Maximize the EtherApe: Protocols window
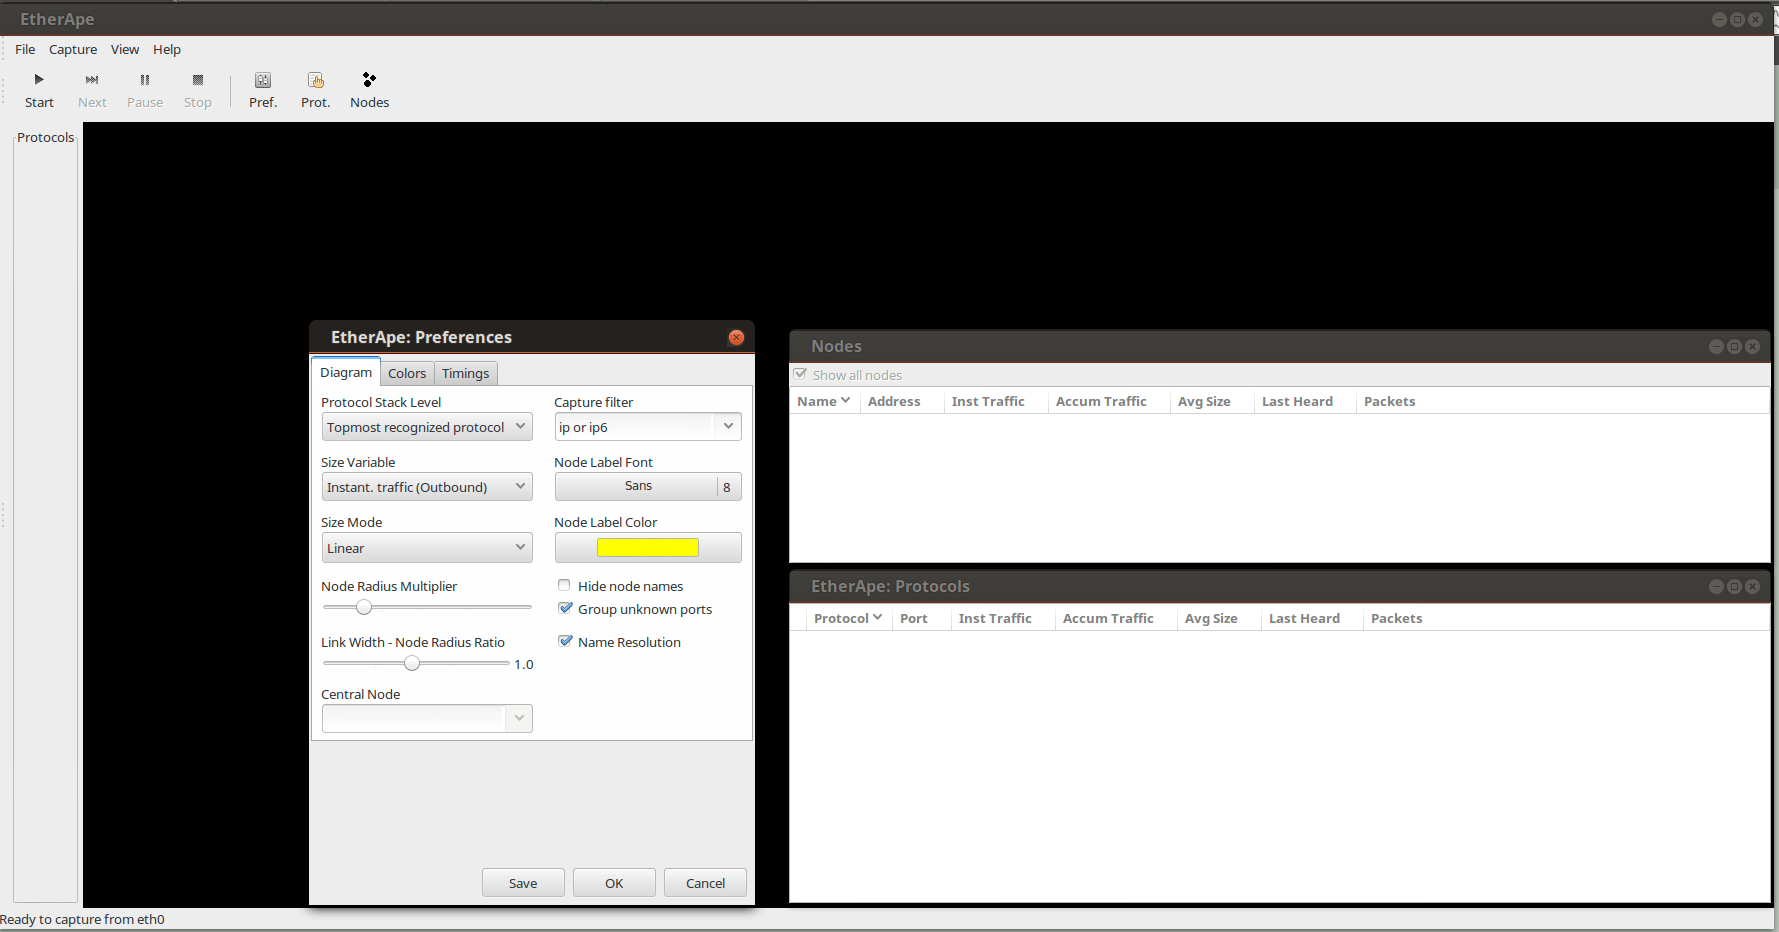Screen dimensions: 1779x932 (x=1734, y=587)
